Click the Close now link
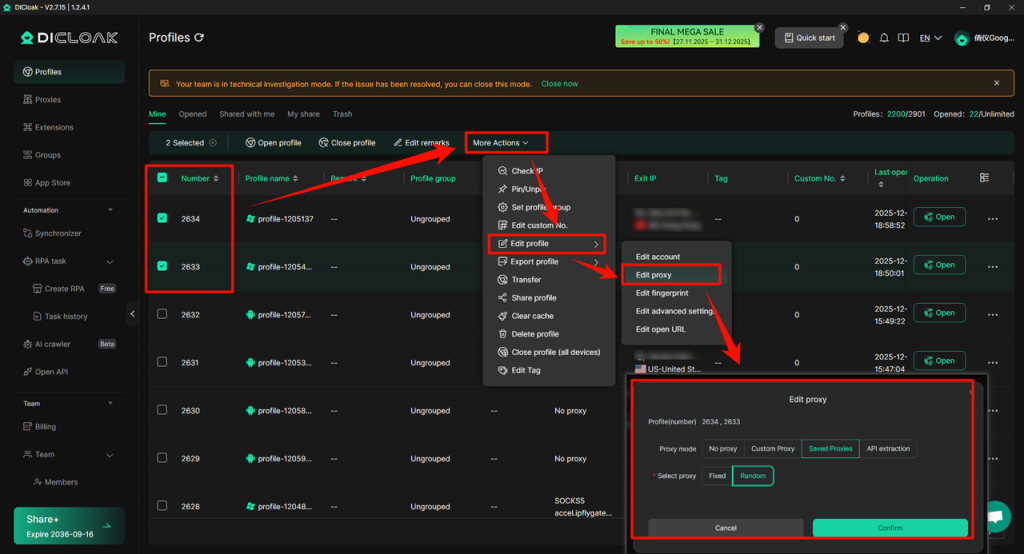This screenshot has width=1024, height=554. (x=559, y=84)
